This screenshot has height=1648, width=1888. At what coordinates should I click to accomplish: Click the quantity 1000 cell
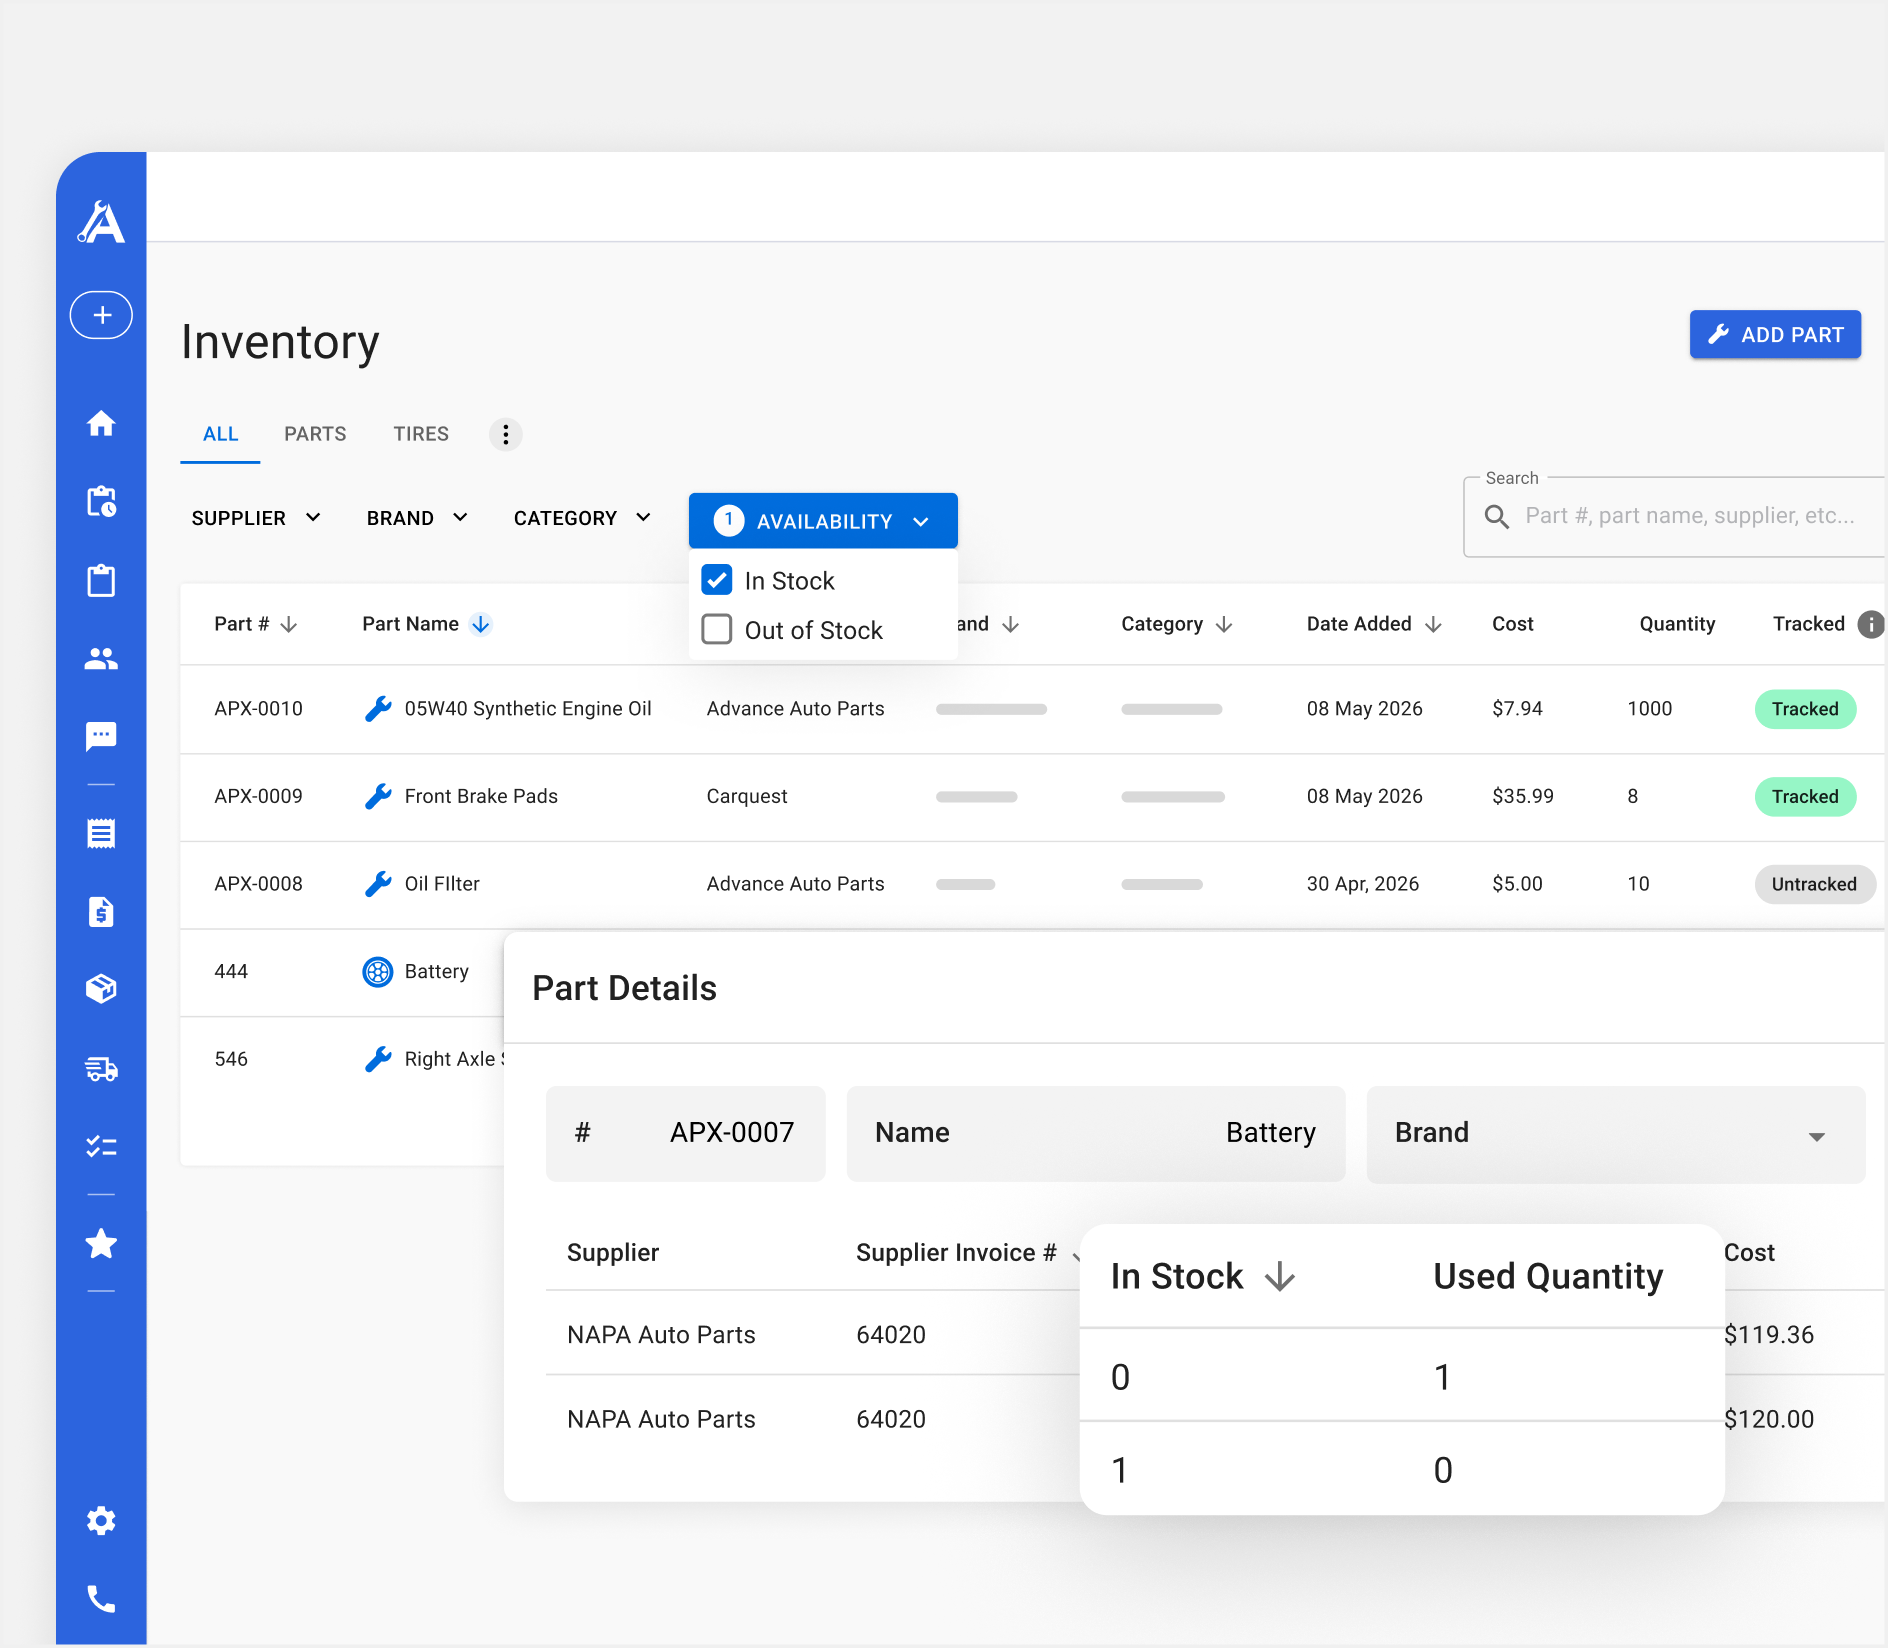click(1650, 709)
